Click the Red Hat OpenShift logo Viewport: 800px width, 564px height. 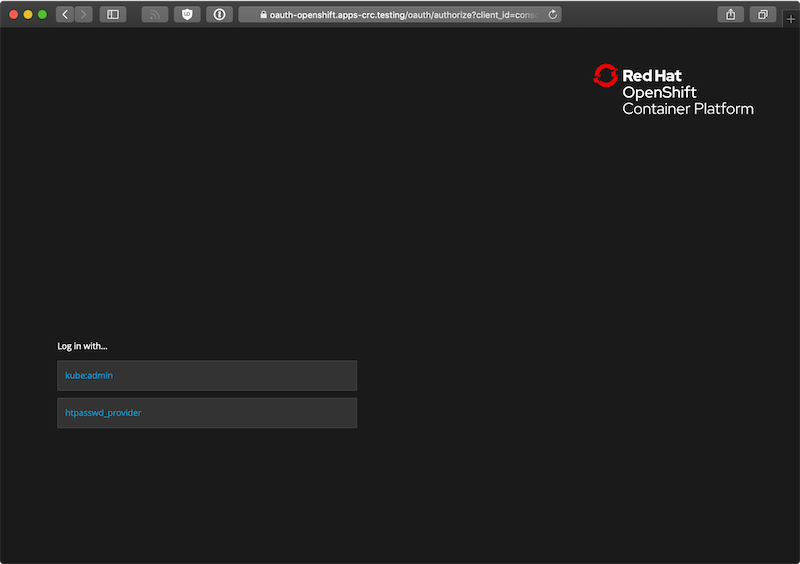[x=673, y=90]
